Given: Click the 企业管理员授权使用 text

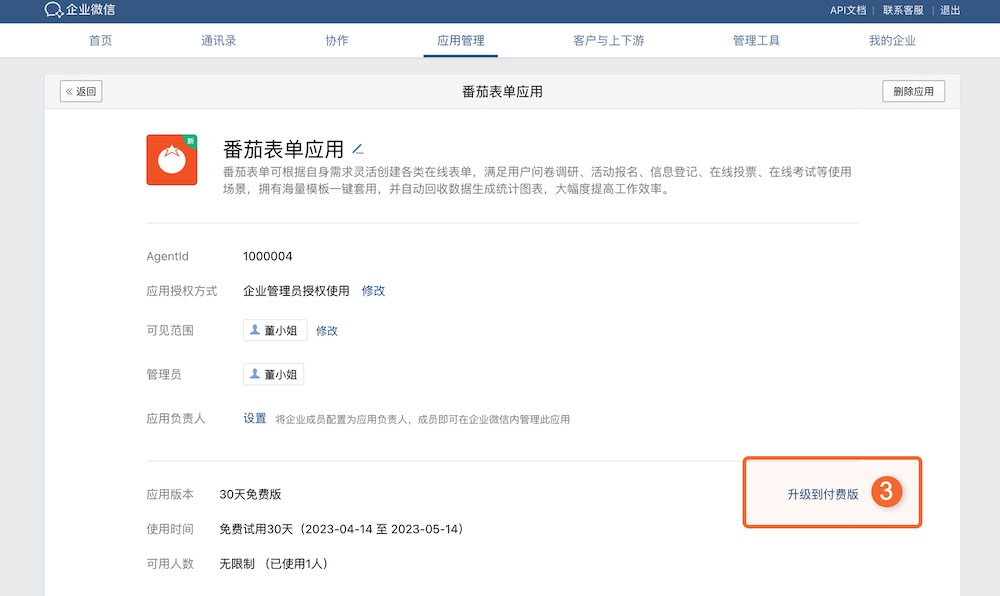Looking at the screenshot, I should click(x=296, y=291).
